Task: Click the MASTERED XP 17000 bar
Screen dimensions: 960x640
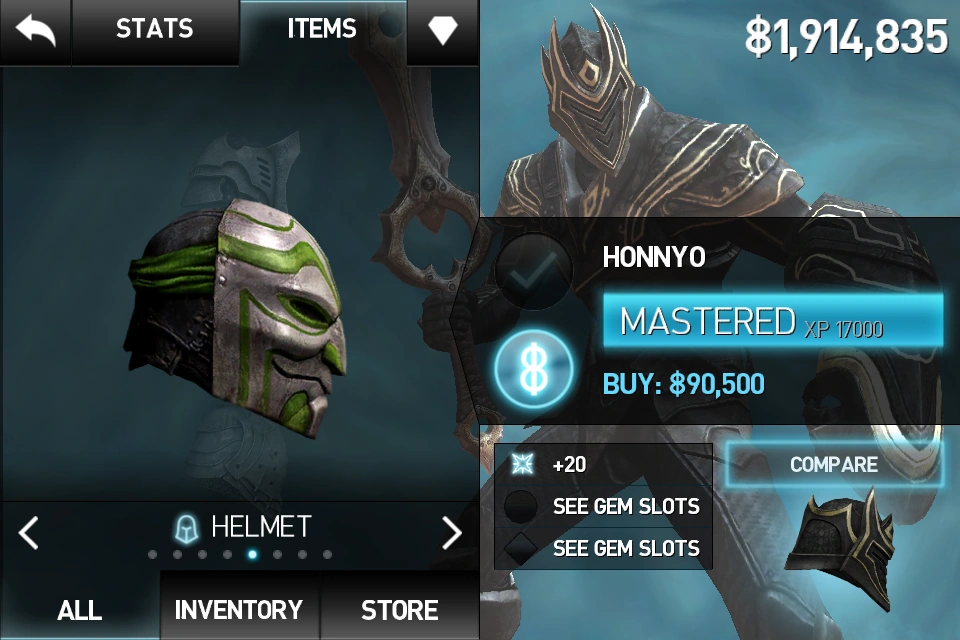Action: pyautogui.click(x=773, y=321)
